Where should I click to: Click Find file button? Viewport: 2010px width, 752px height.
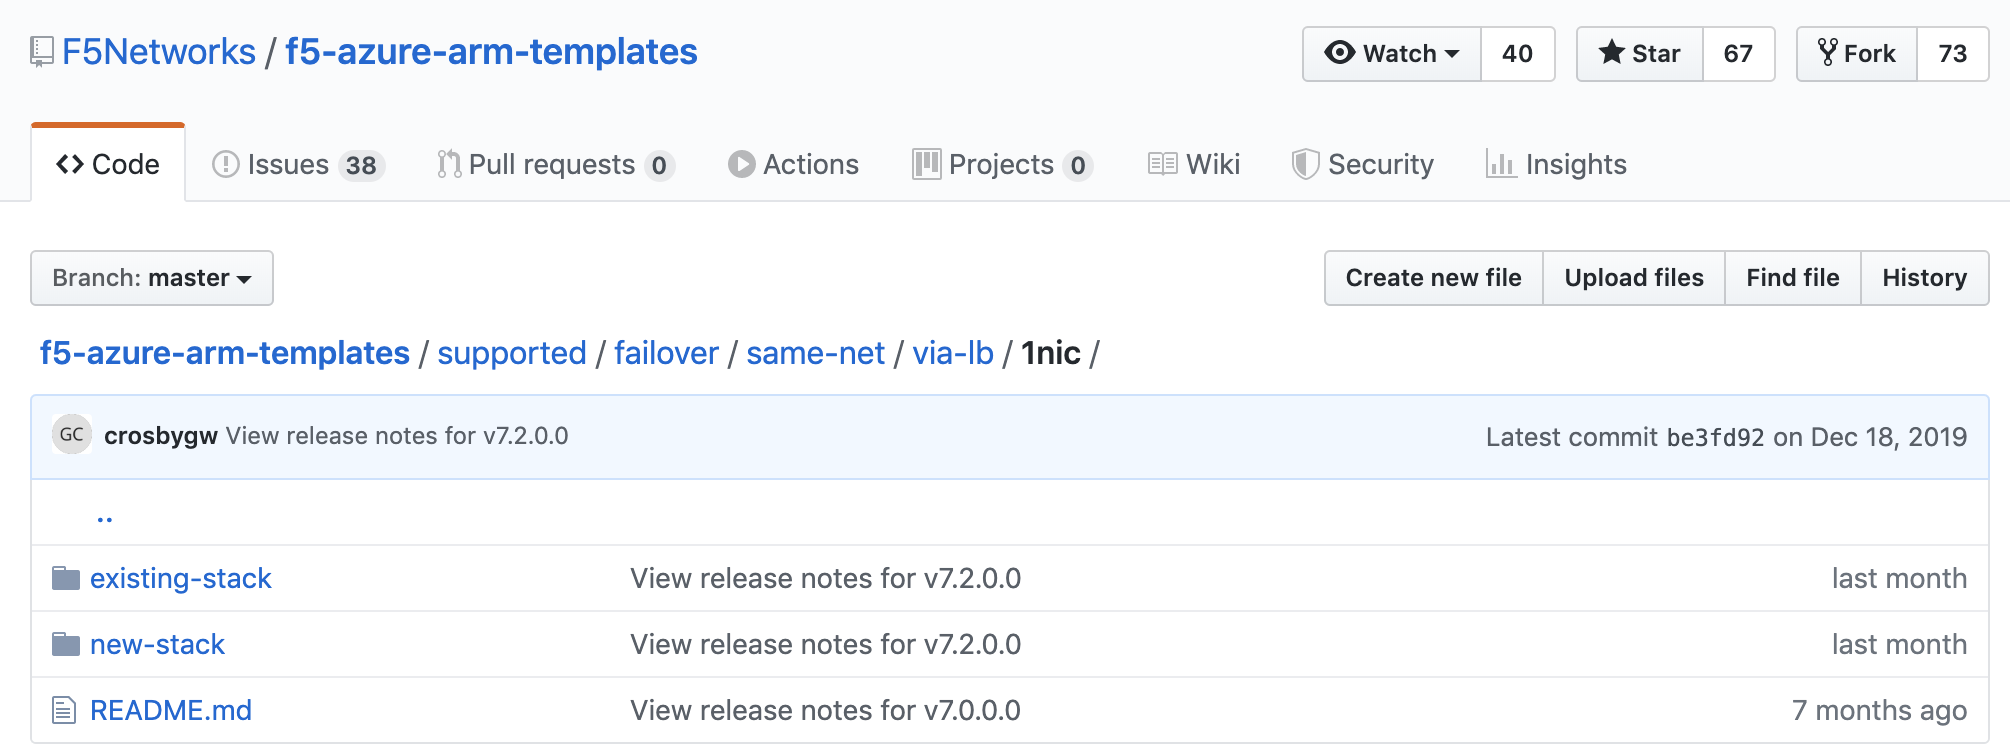click(x=1793, y=278)
